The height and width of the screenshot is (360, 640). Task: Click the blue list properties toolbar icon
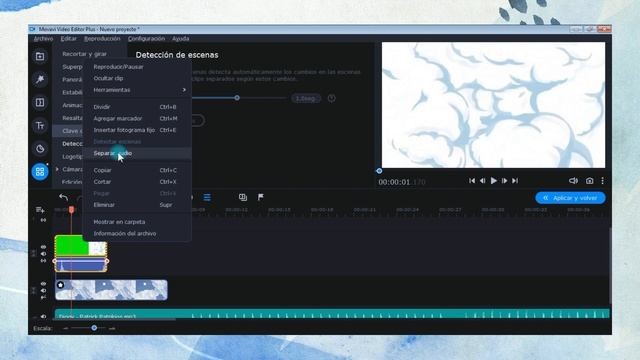tap(207, 198)
